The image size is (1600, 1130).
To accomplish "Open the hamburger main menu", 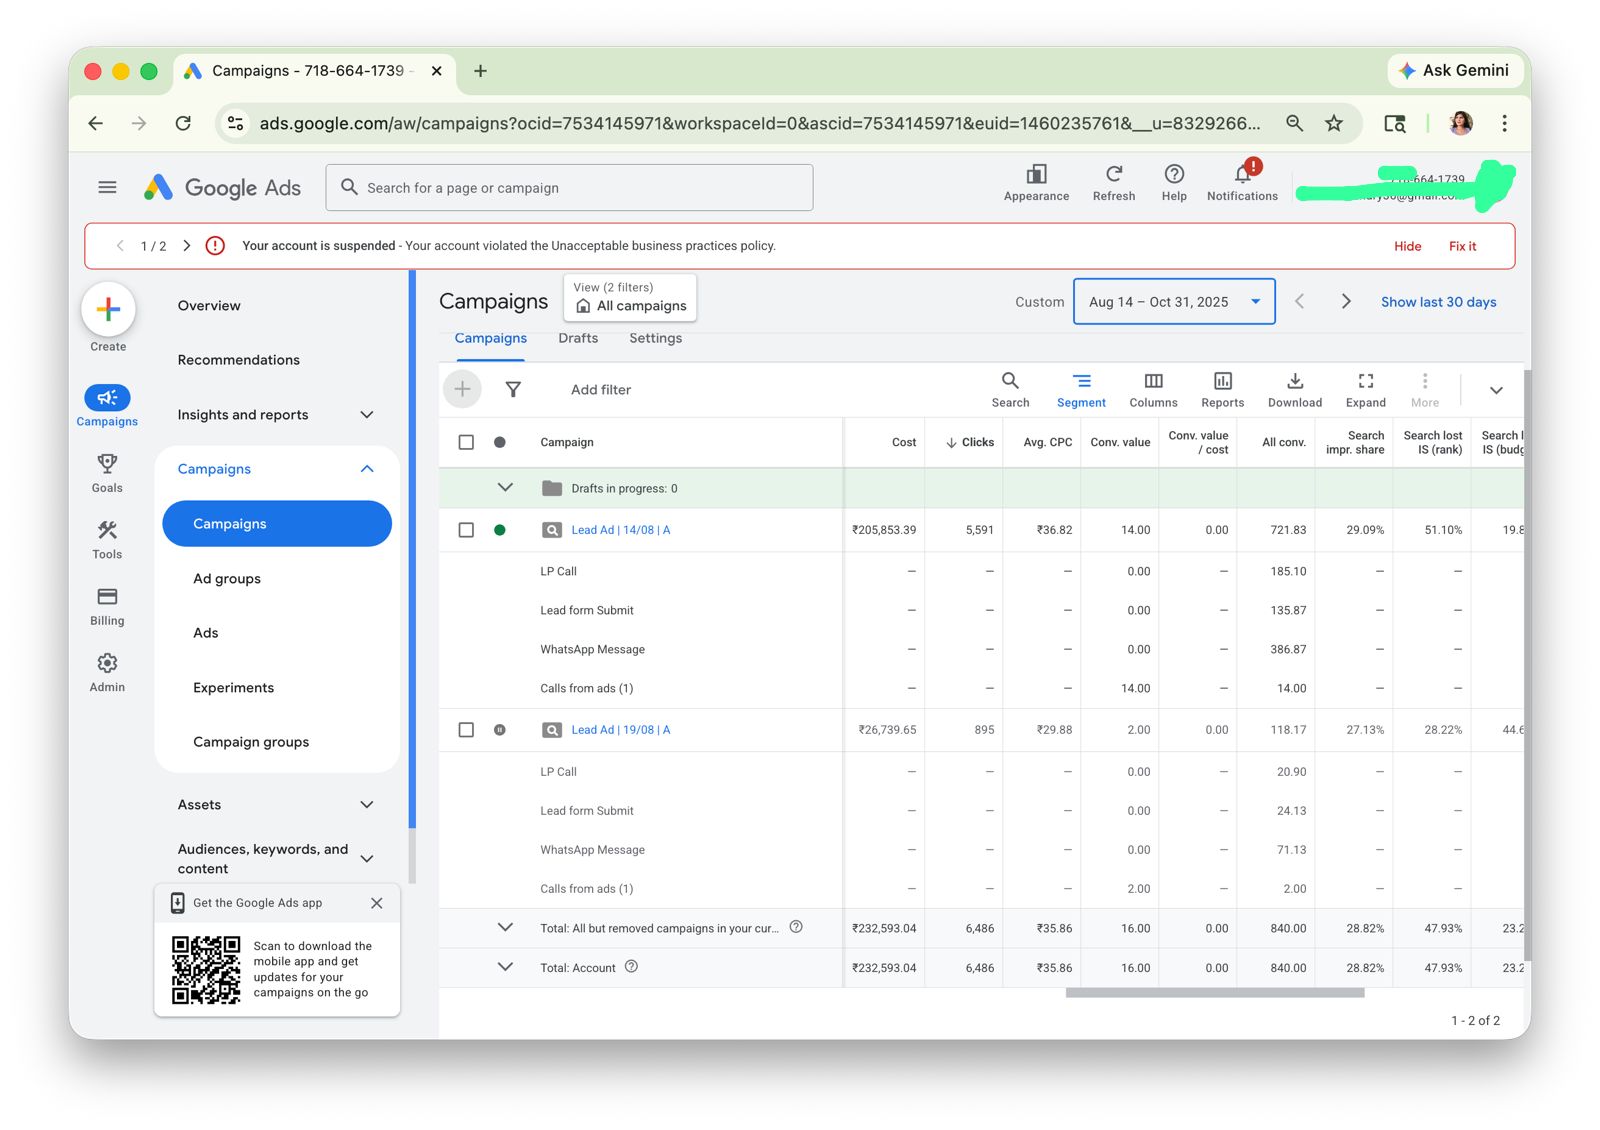I will [107, 187].
